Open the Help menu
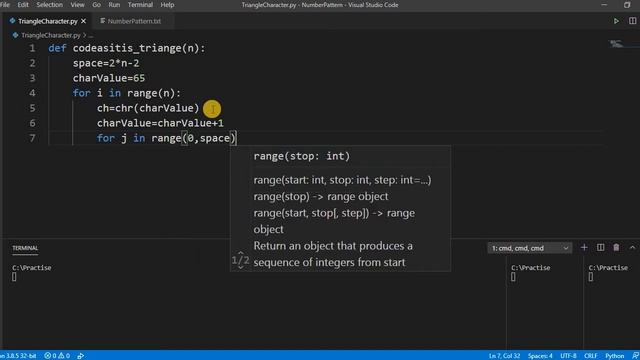 167,5
